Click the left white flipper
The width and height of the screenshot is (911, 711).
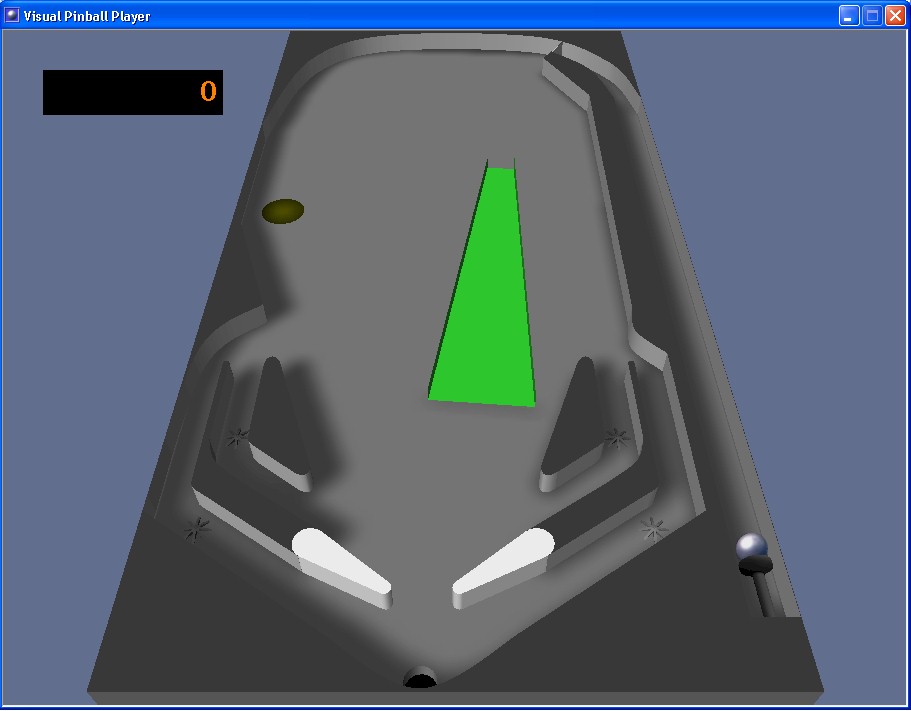point(341,568)
